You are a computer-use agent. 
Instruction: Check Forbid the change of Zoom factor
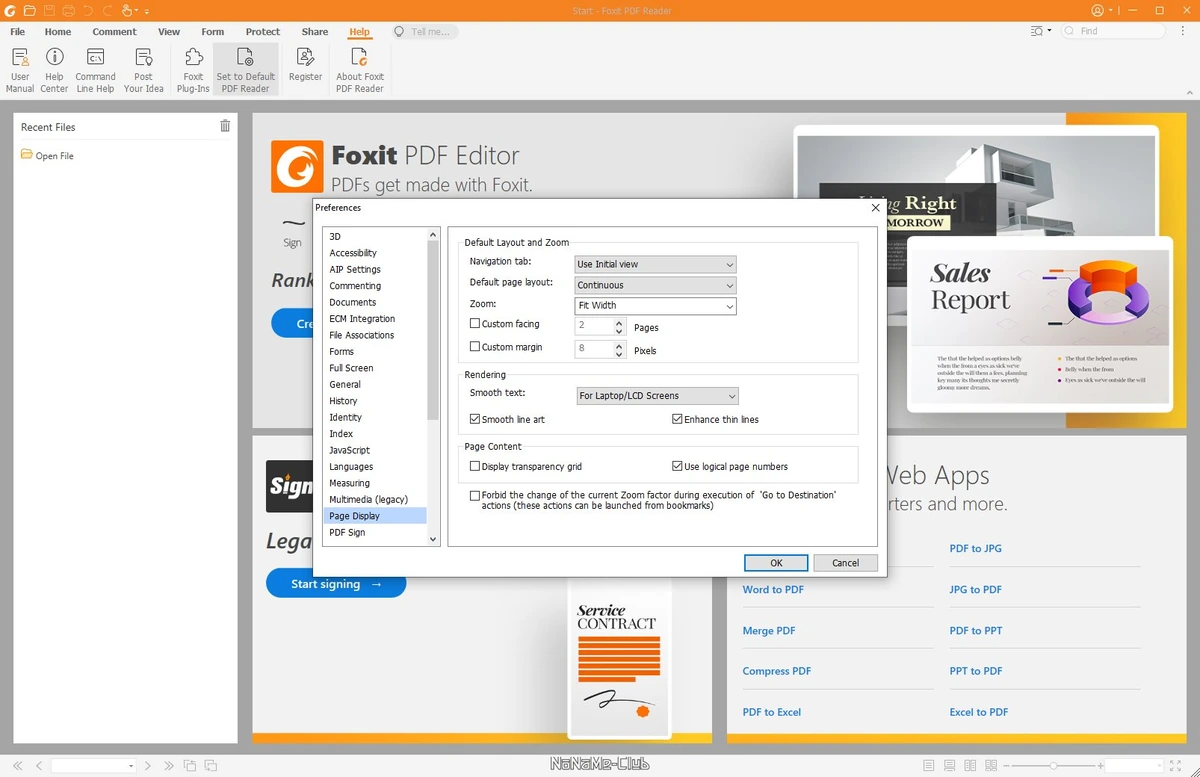475,495
